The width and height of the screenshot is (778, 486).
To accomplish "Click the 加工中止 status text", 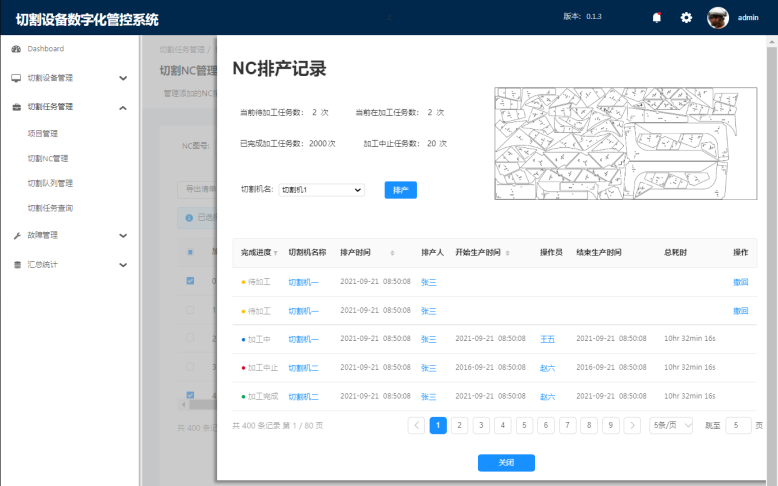I will (x=263, y=368).
